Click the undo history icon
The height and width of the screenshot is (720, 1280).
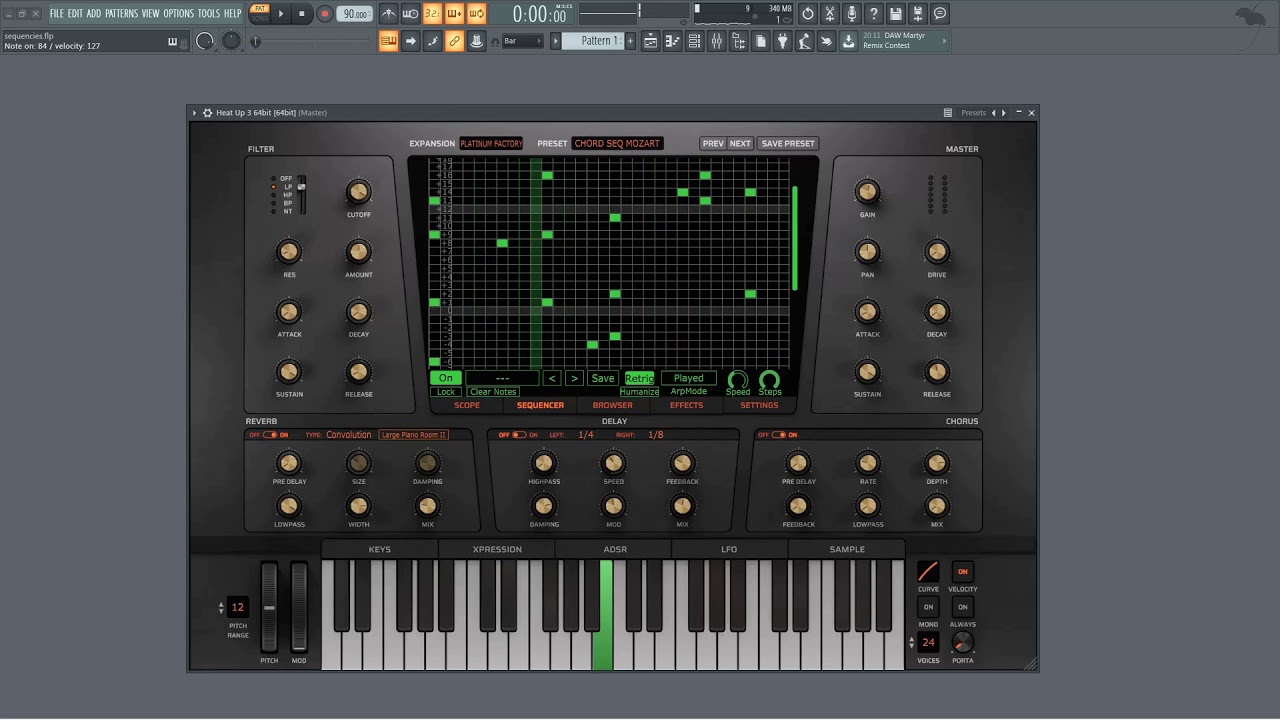[808, 14]
